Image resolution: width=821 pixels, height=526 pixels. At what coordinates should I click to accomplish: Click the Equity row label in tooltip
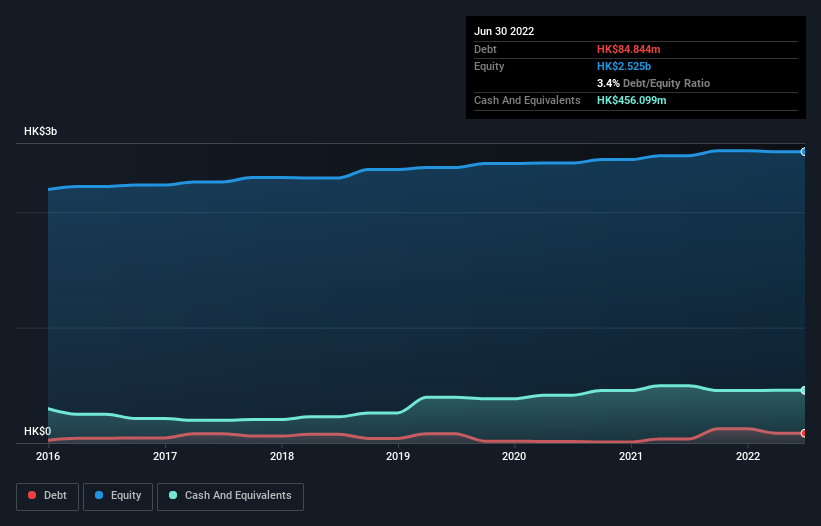point(489,66)
